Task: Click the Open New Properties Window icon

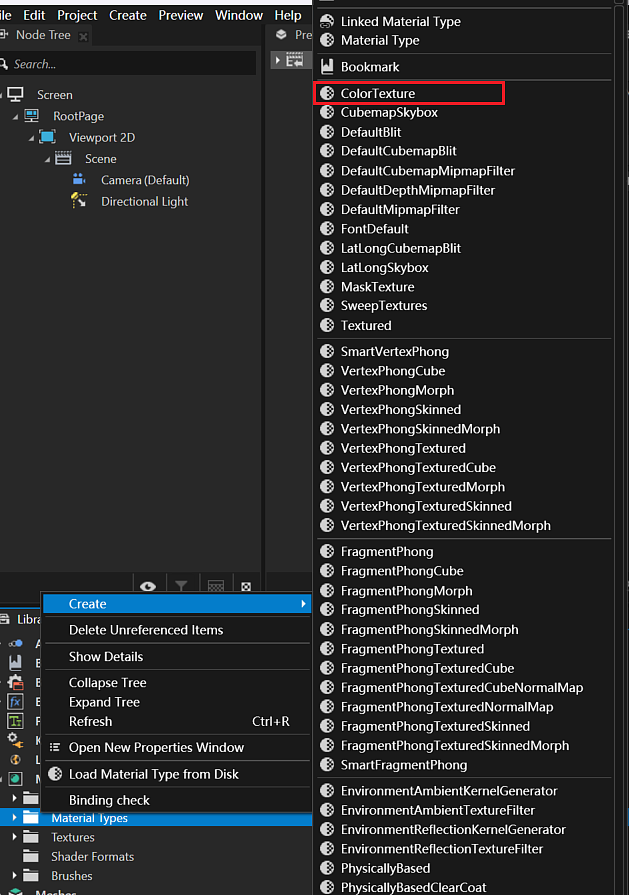Action: pos(55,747)
